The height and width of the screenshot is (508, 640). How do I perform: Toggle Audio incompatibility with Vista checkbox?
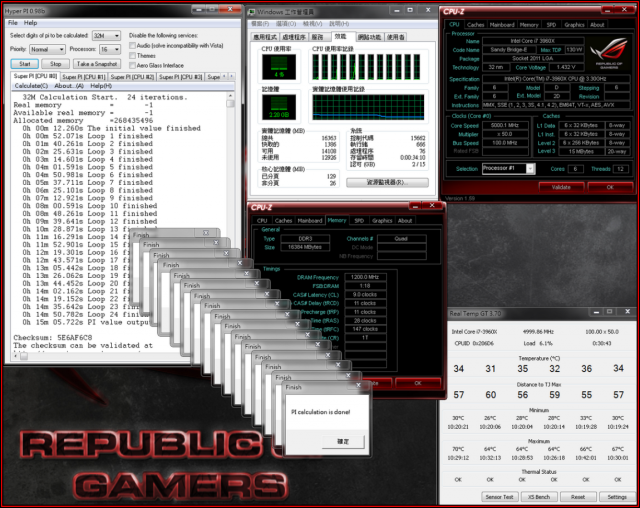click(133, 45)
